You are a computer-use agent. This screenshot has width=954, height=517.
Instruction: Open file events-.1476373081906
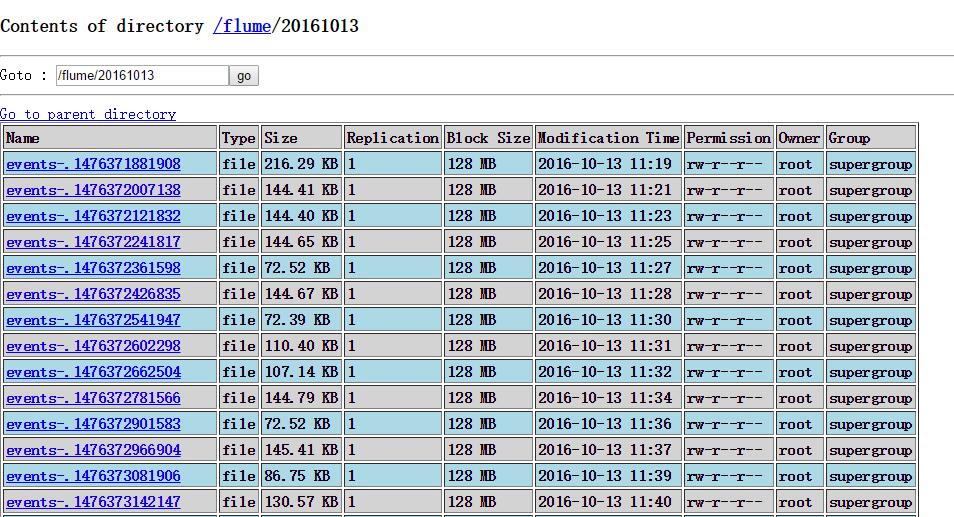[x=93, y=476]
